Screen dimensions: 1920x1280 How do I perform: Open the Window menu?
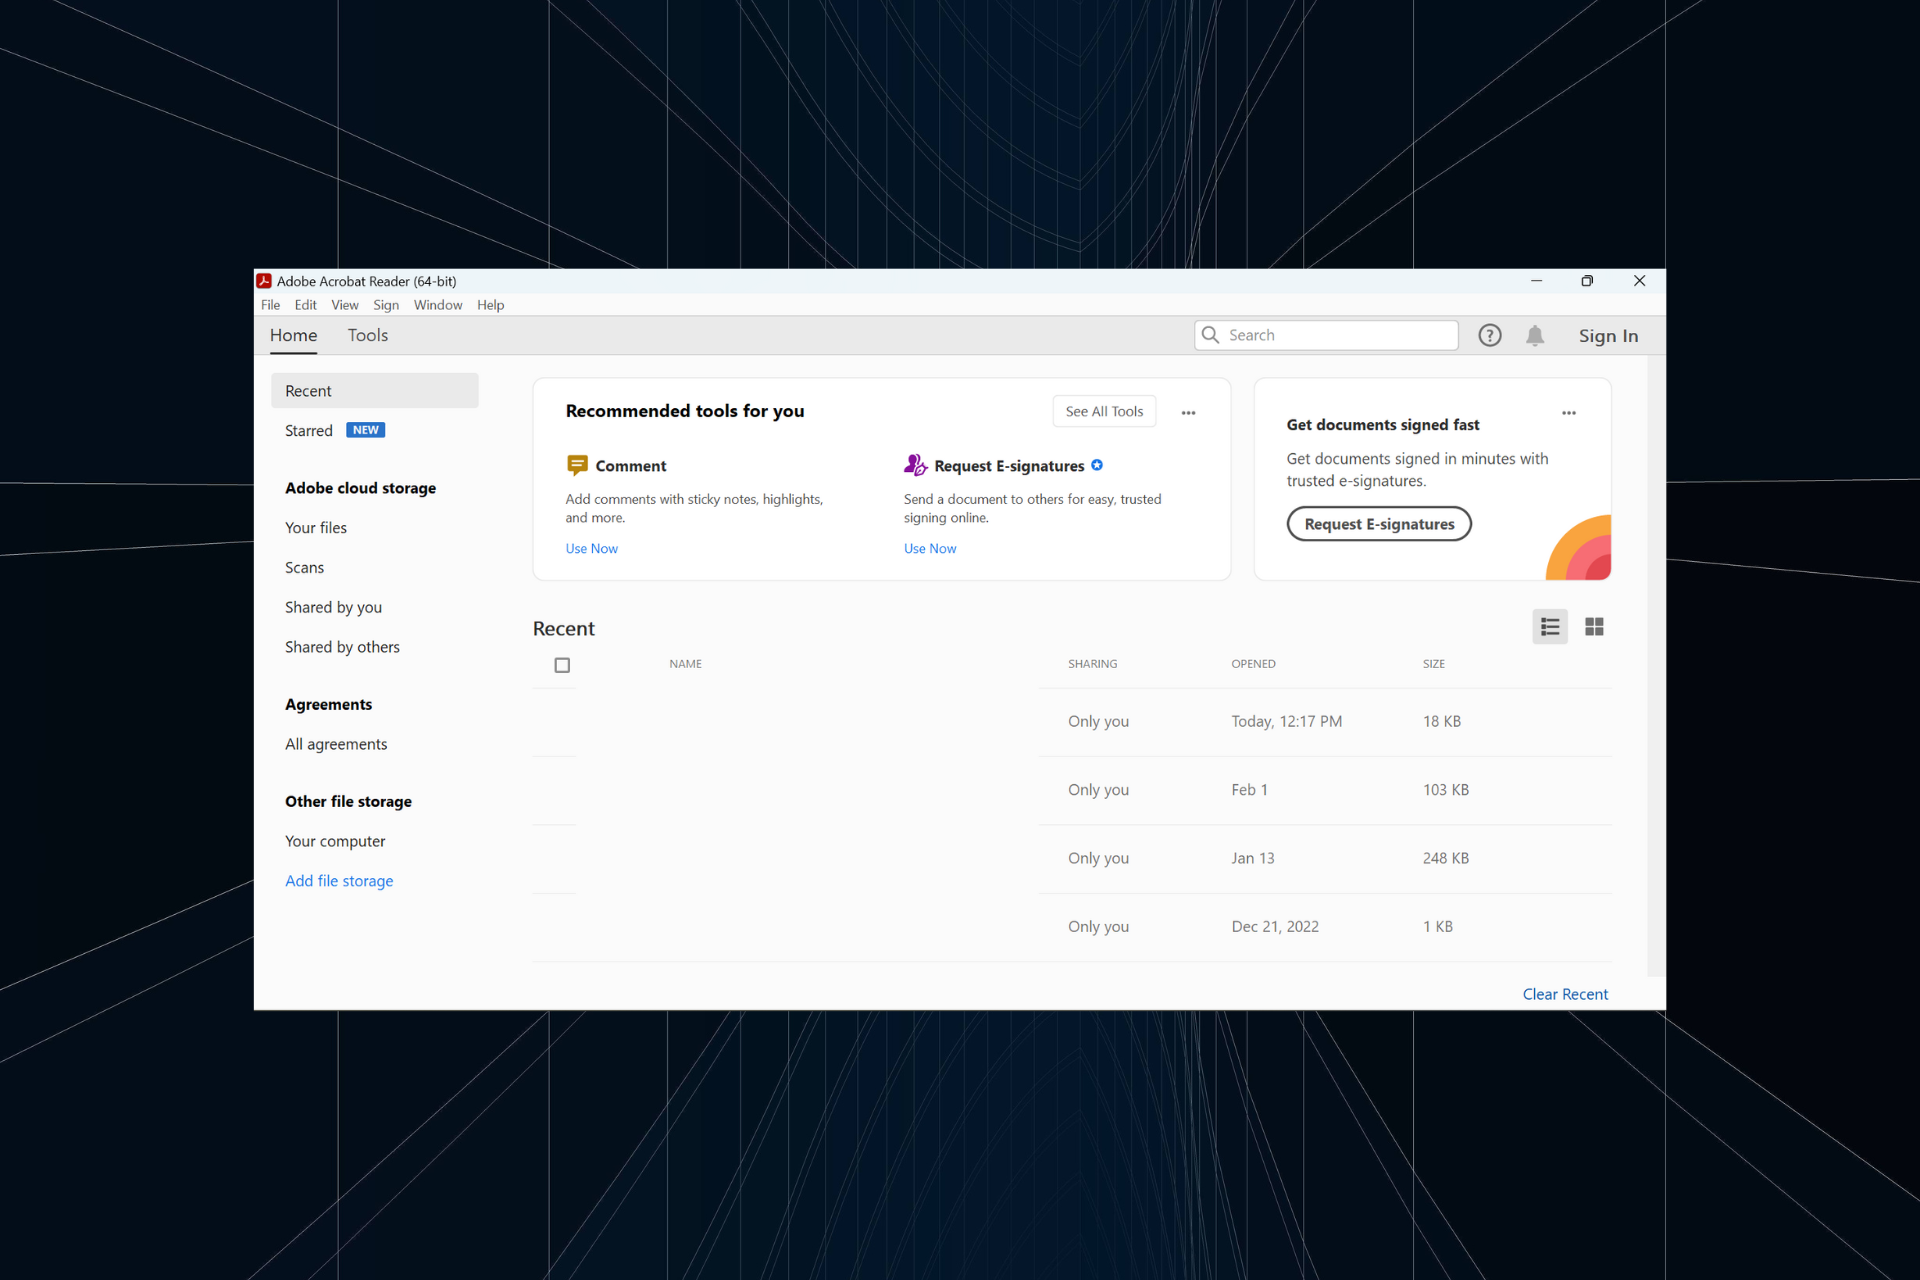(438, 305)
